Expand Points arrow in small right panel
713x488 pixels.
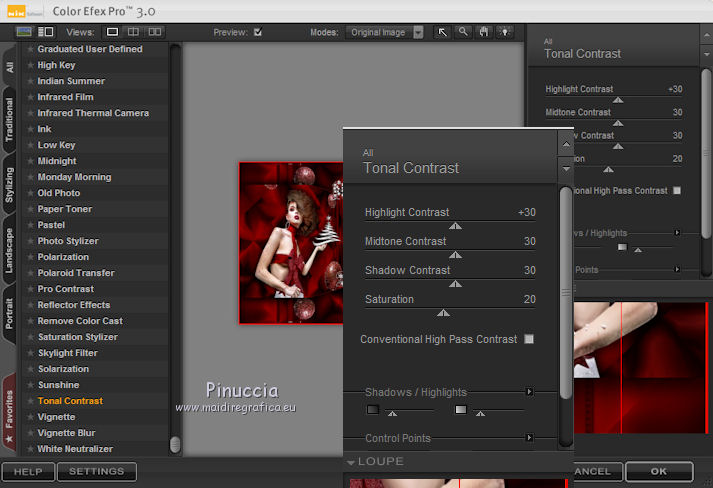click(x=677, y=269)
